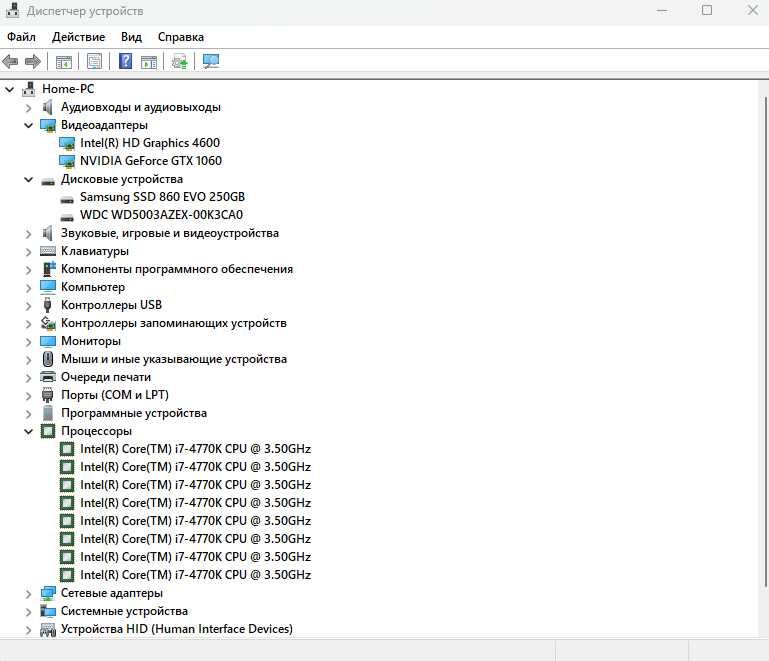Click the blue Help question mark icon
The width and height of the screenshot is (769, 661).
126,61
